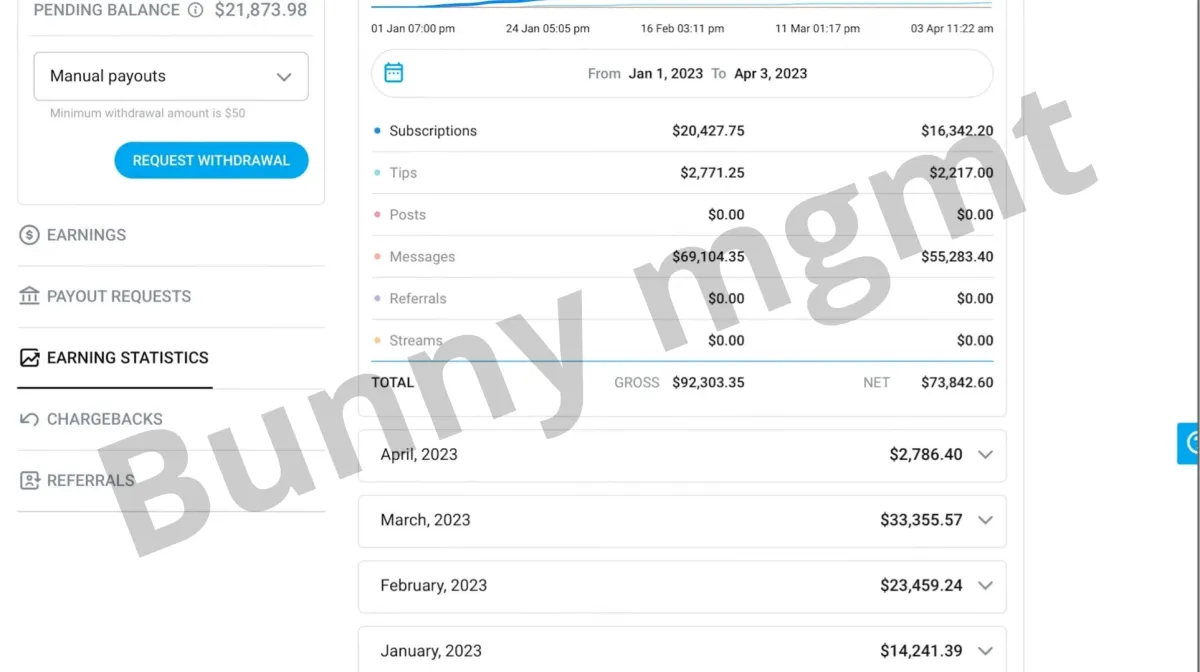Click the date range From–To field
Image resolution: width=1200 pixels, height=672 pixels.
[697, 73]
